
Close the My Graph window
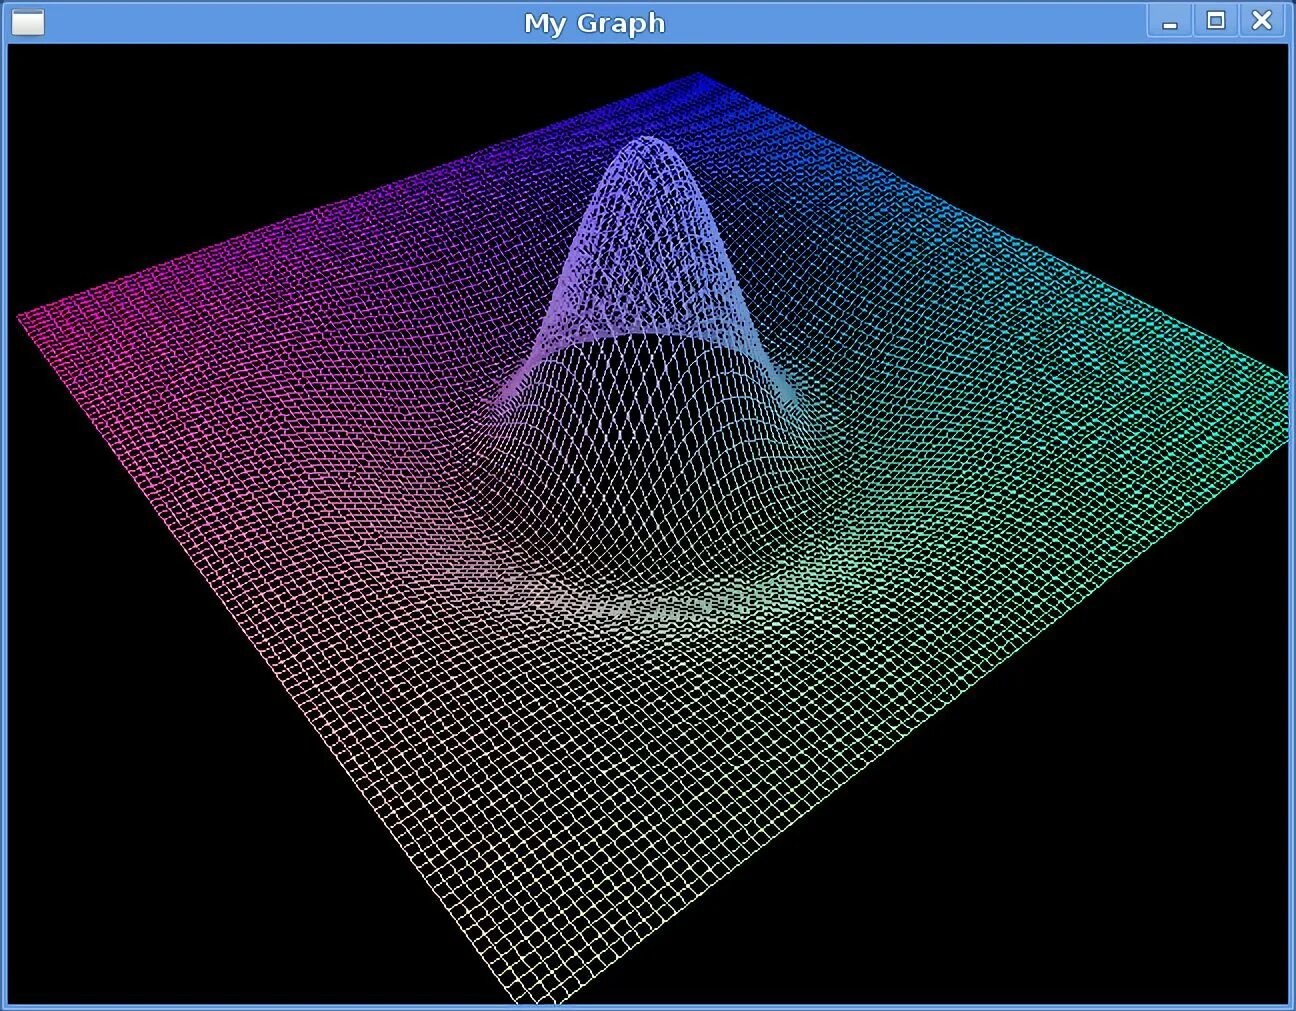tap(1262, 21)
